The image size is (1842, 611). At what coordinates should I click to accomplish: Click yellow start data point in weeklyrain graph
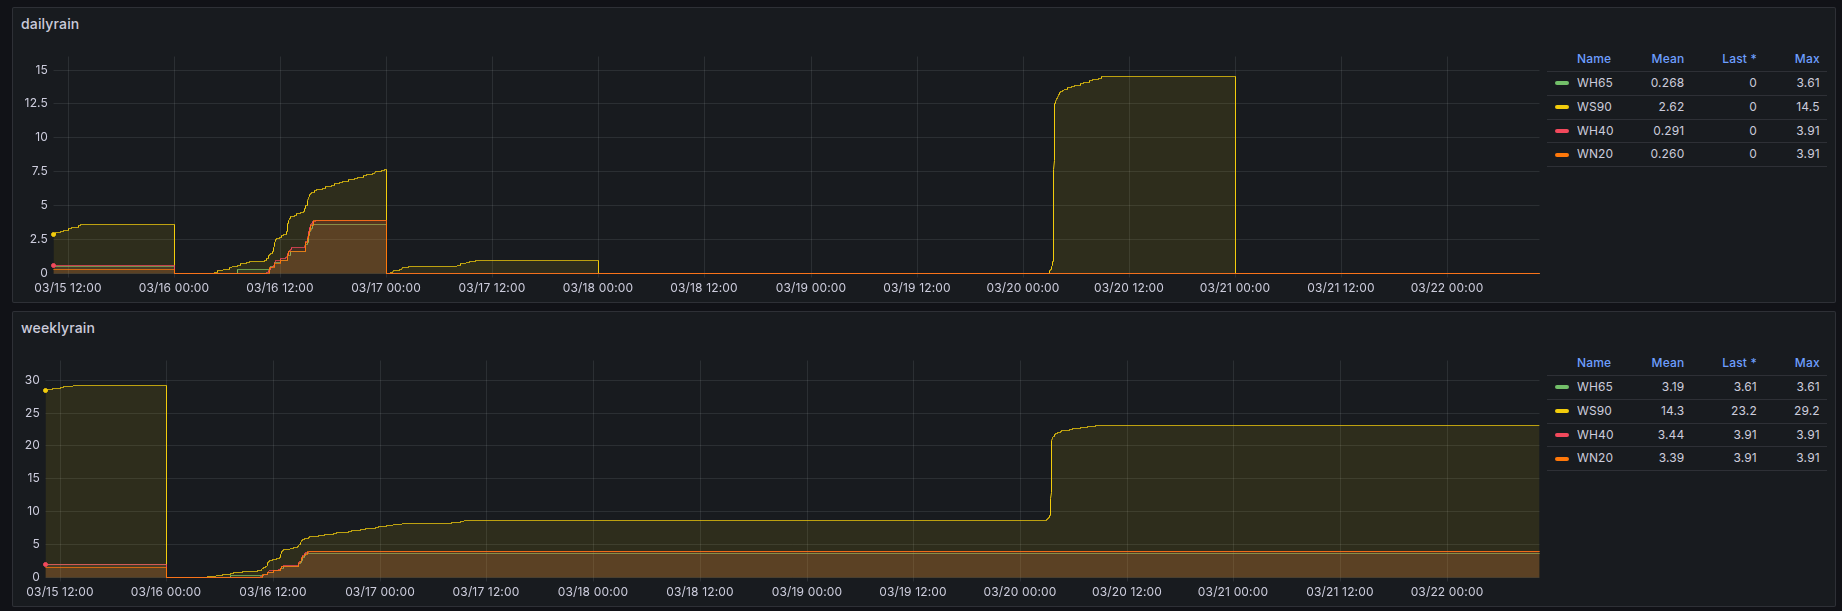(x=46, y=390)
